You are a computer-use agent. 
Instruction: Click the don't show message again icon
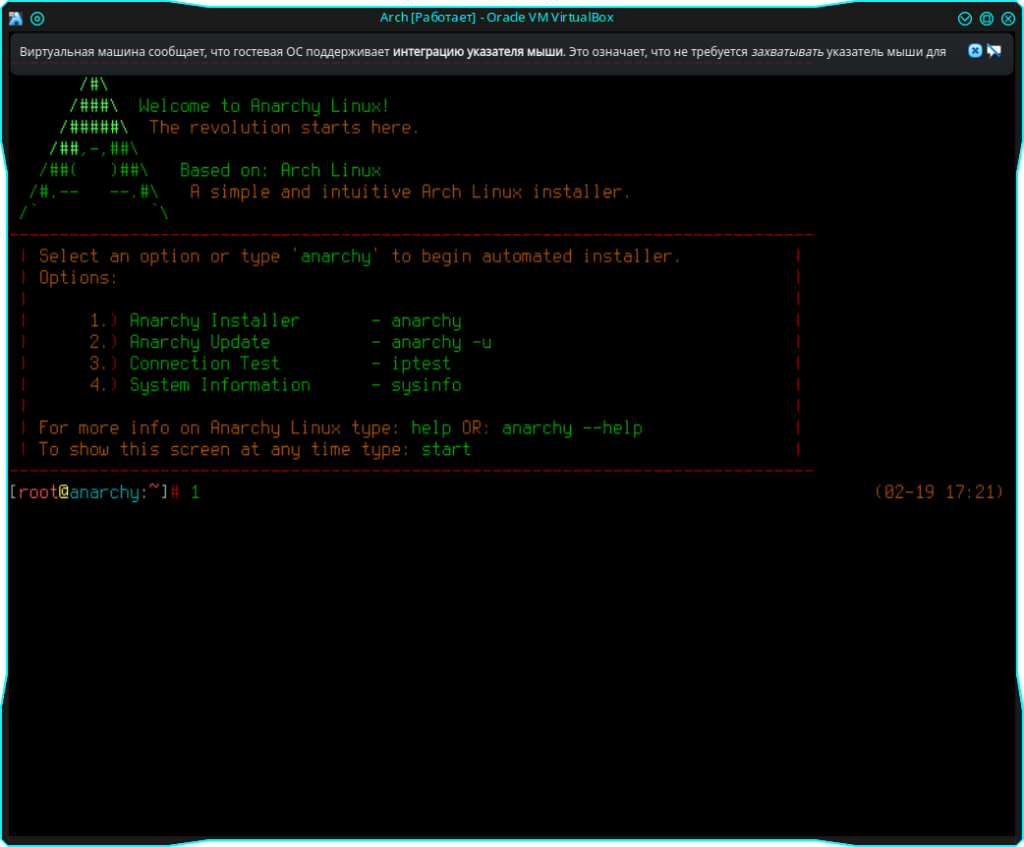tap(994, 51)
